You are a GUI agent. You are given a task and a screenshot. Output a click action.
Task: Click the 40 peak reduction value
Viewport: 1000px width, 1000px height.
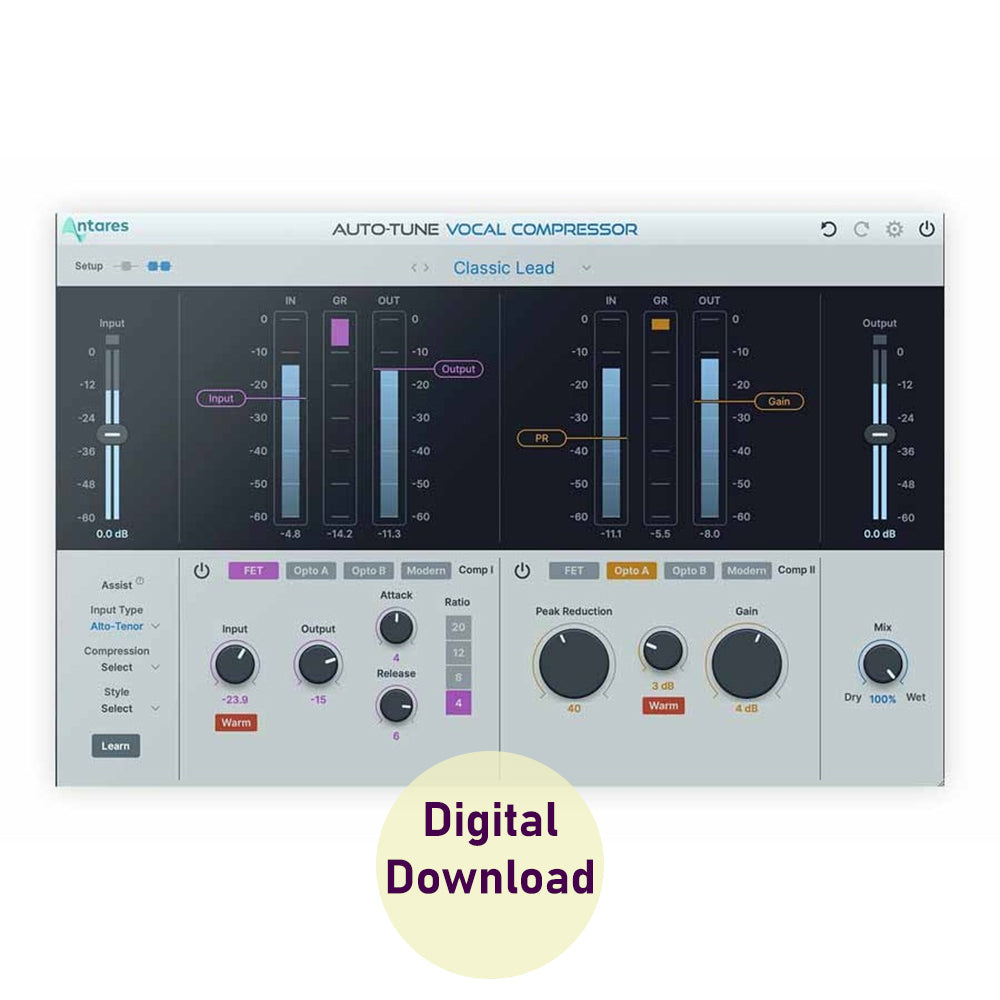(574, 709)
